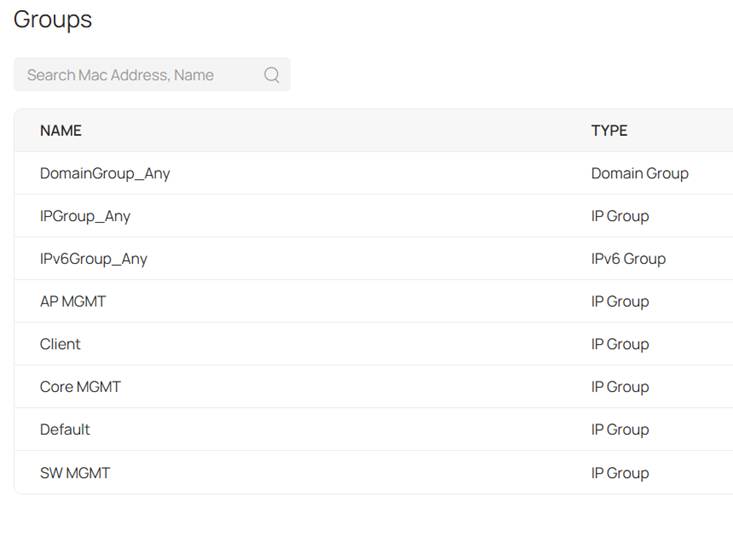733x538 pixels.
Task: Click the search magnifier icon
Action: coord(272,75)
